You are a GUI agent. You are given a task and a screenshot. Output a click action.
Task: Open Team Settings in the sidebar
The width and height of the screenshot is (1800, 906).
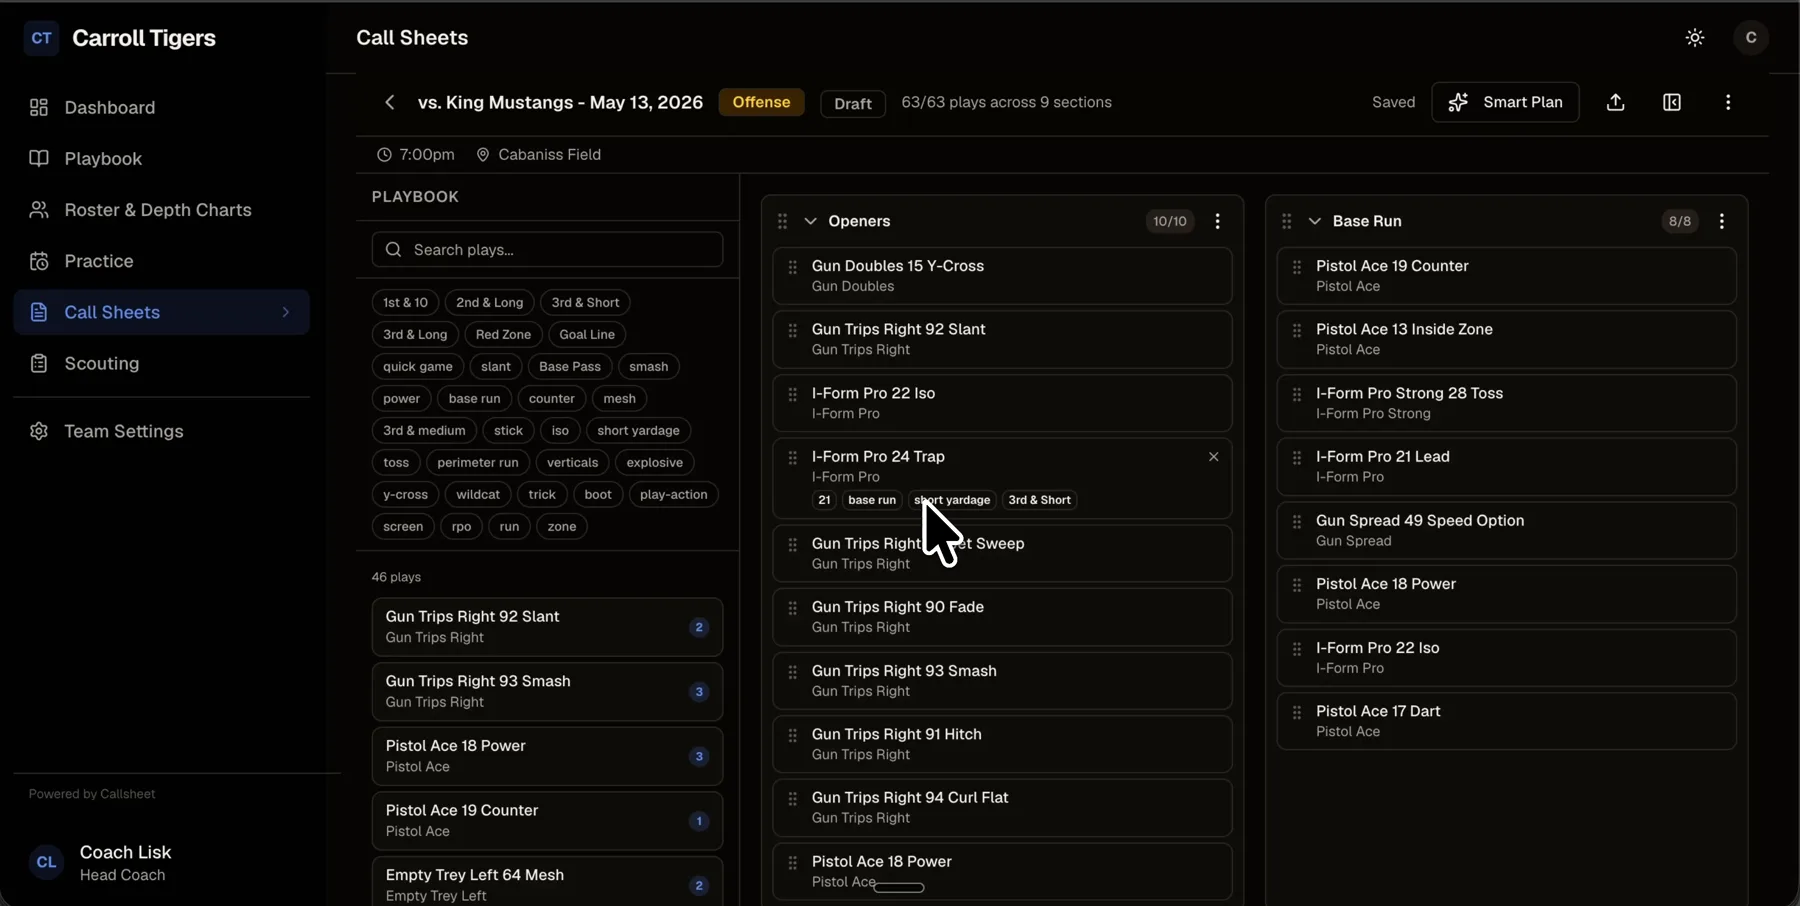pyautogui.click(x=161, y=432)
